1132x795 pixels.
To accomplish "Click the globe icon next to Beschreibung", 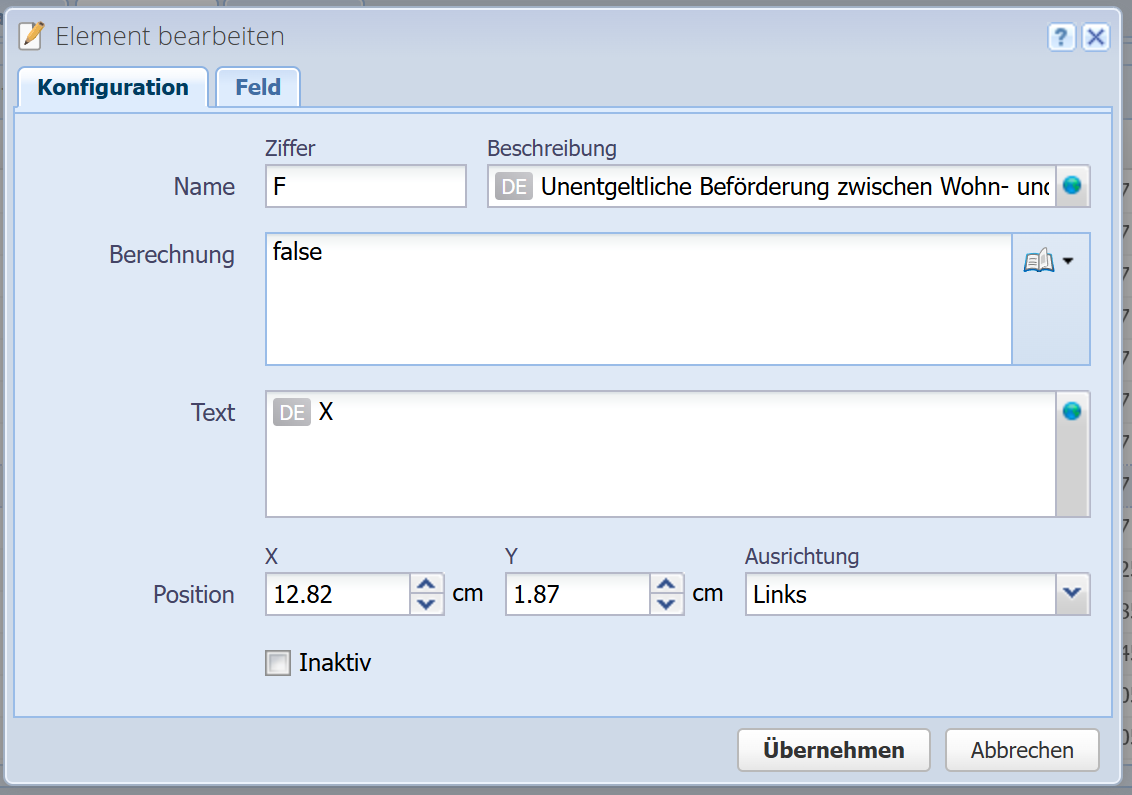I will tap(1072, 187).
